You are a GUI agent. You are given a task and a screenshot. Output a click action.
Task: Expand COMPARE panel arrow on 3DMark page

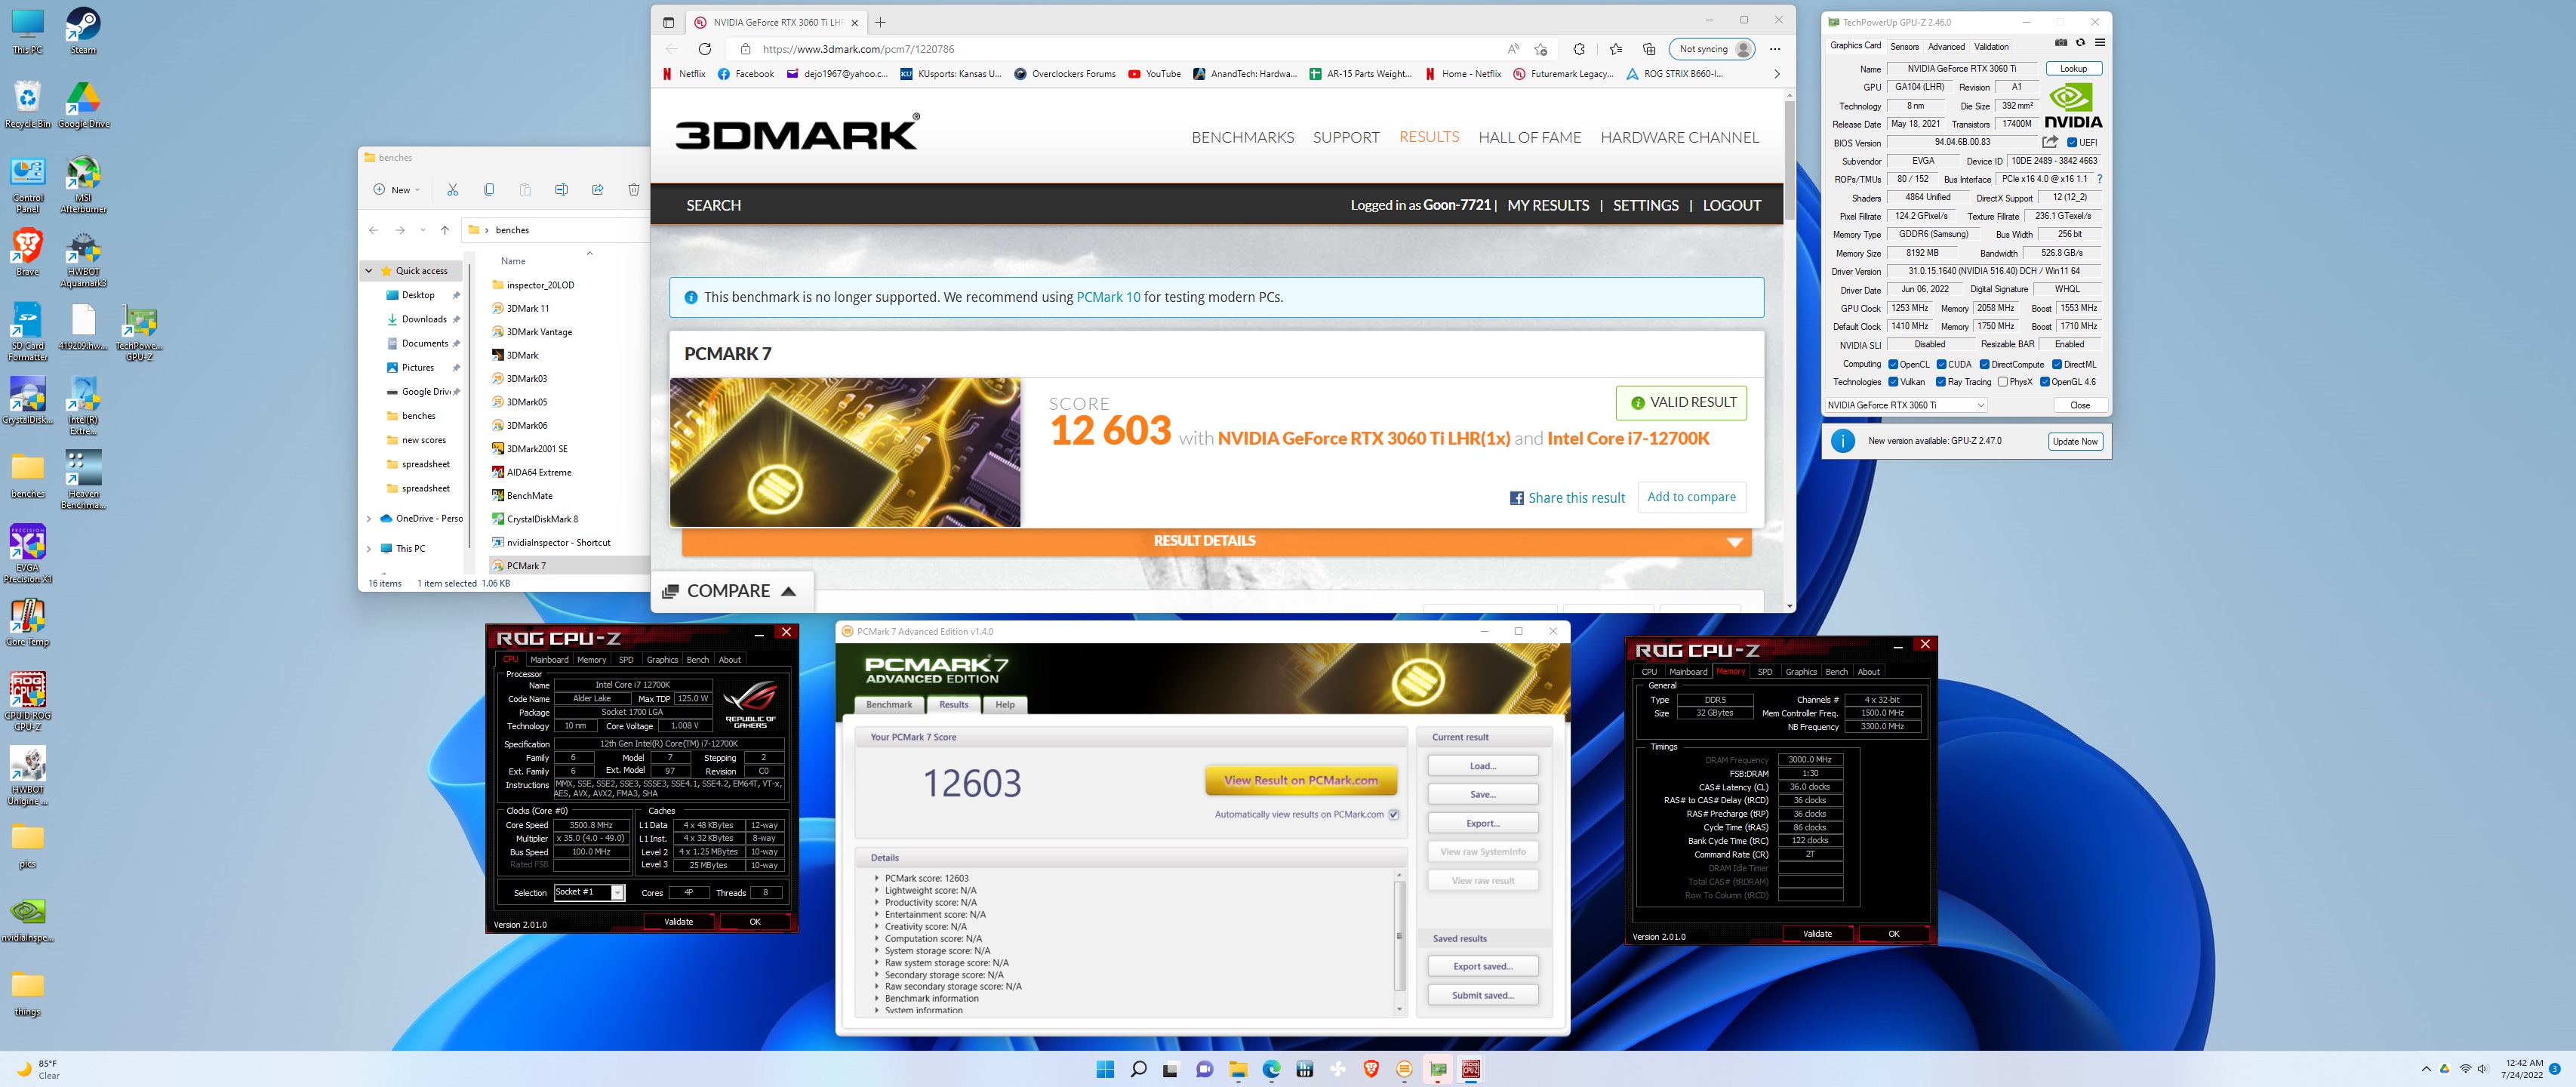coord(788,591)
